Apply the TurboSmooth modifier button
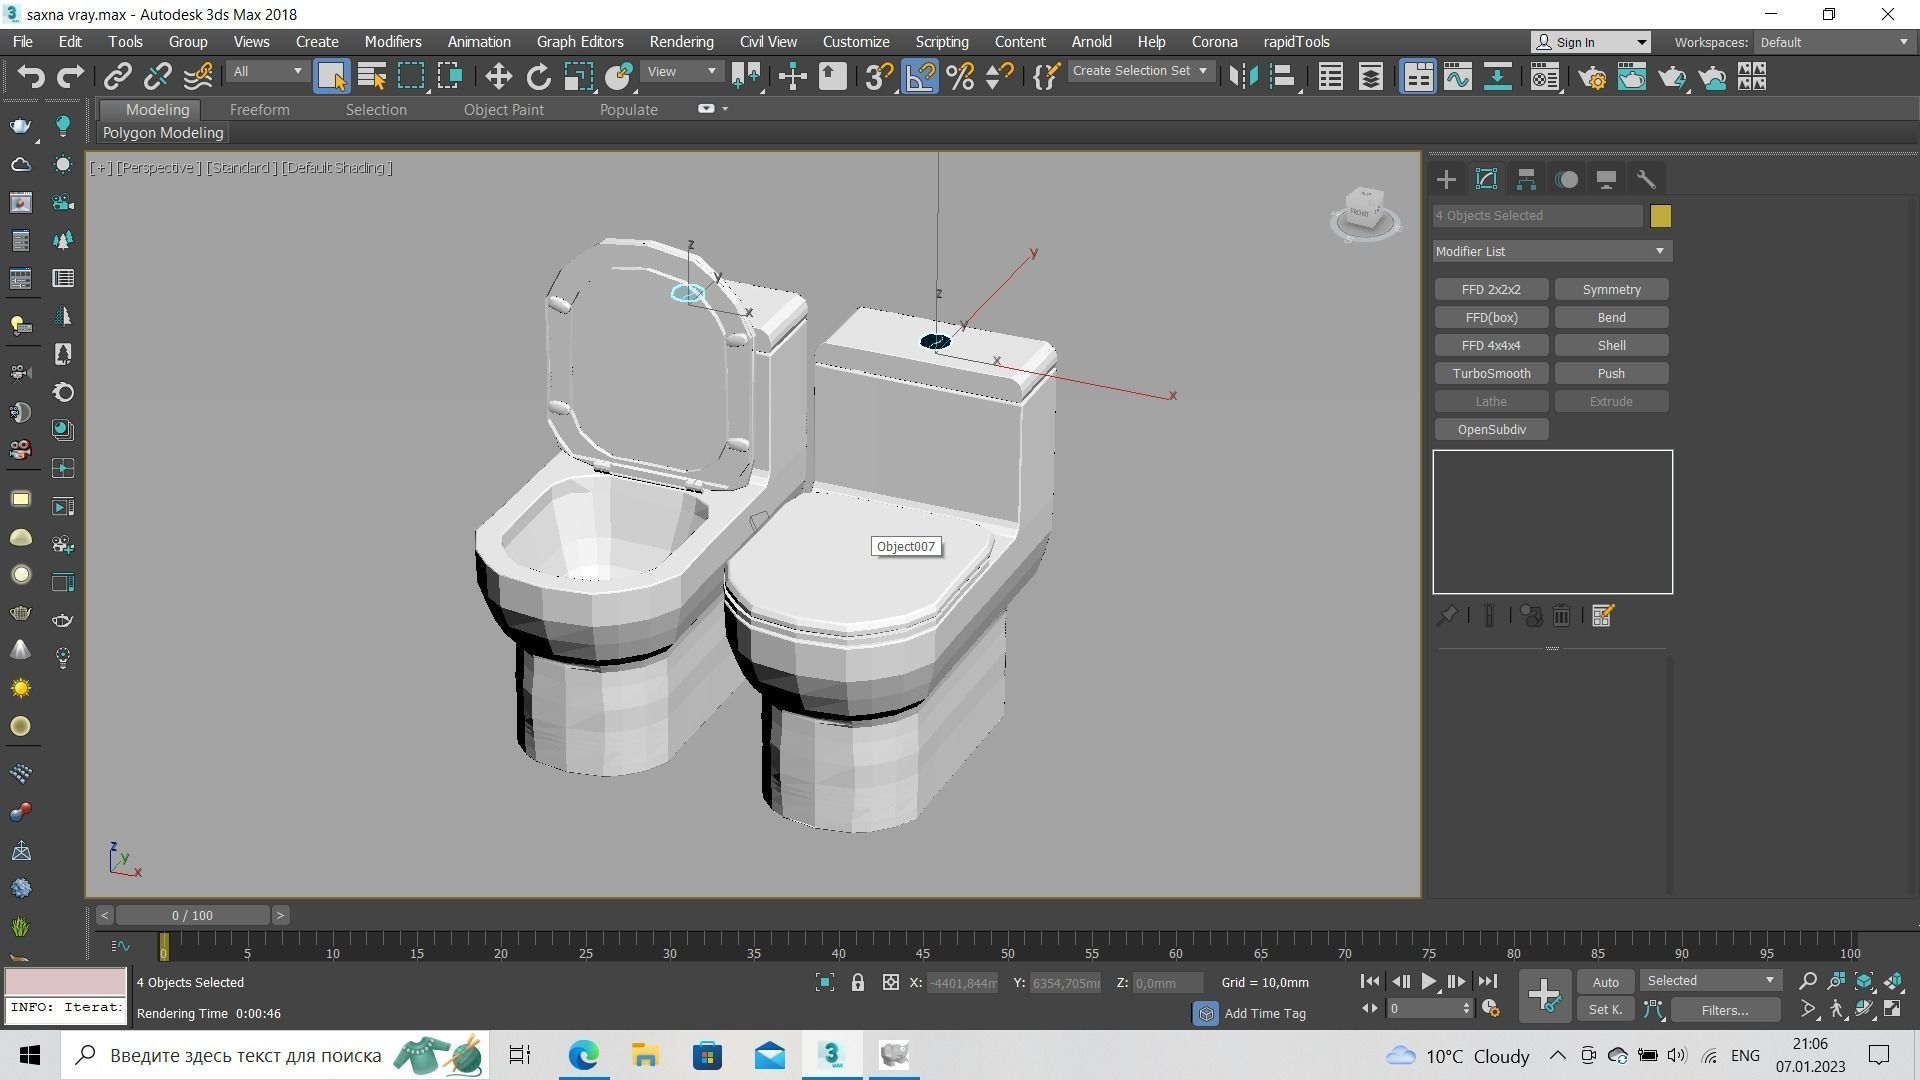 [1491, 374]
